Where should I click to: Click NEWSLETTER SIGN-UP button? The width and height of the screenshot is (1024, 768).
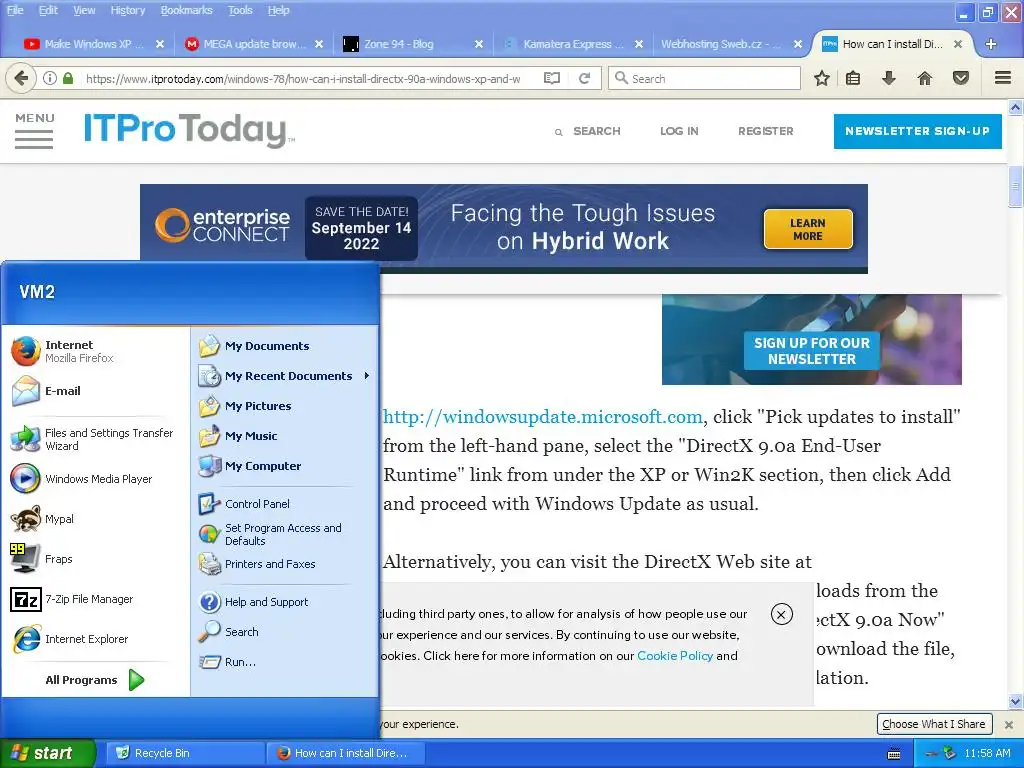click(918, 131)
